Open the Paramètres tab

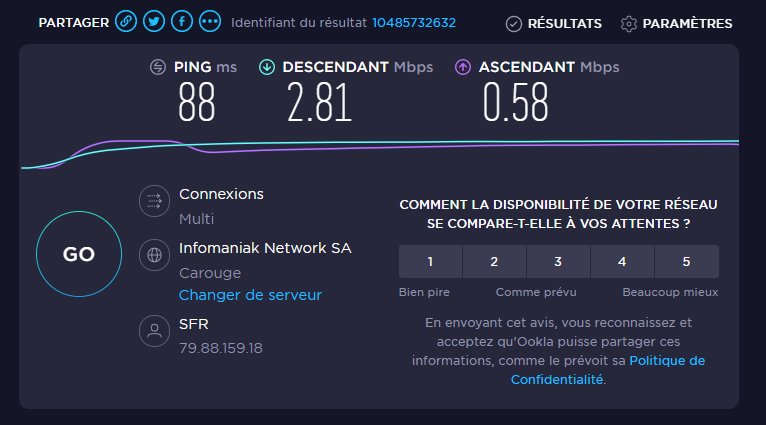pyautogui.click(x=676, y=23)
